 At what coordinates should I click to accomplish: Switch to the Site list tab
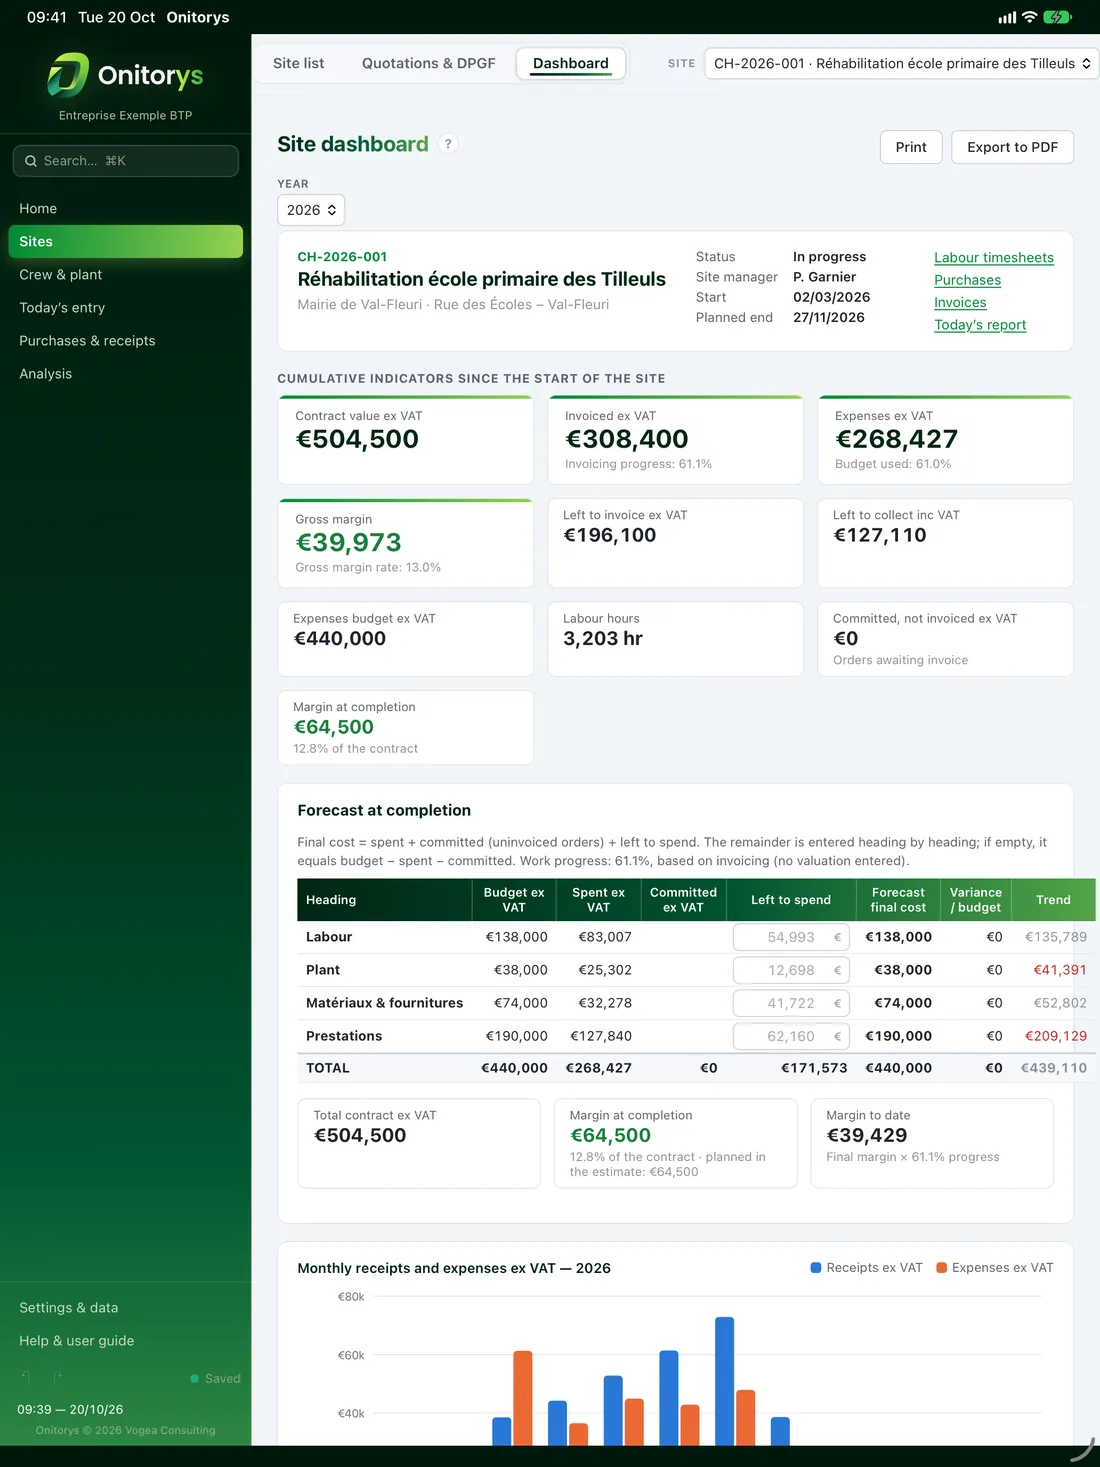pyautogui.click(x=299, y=63)
